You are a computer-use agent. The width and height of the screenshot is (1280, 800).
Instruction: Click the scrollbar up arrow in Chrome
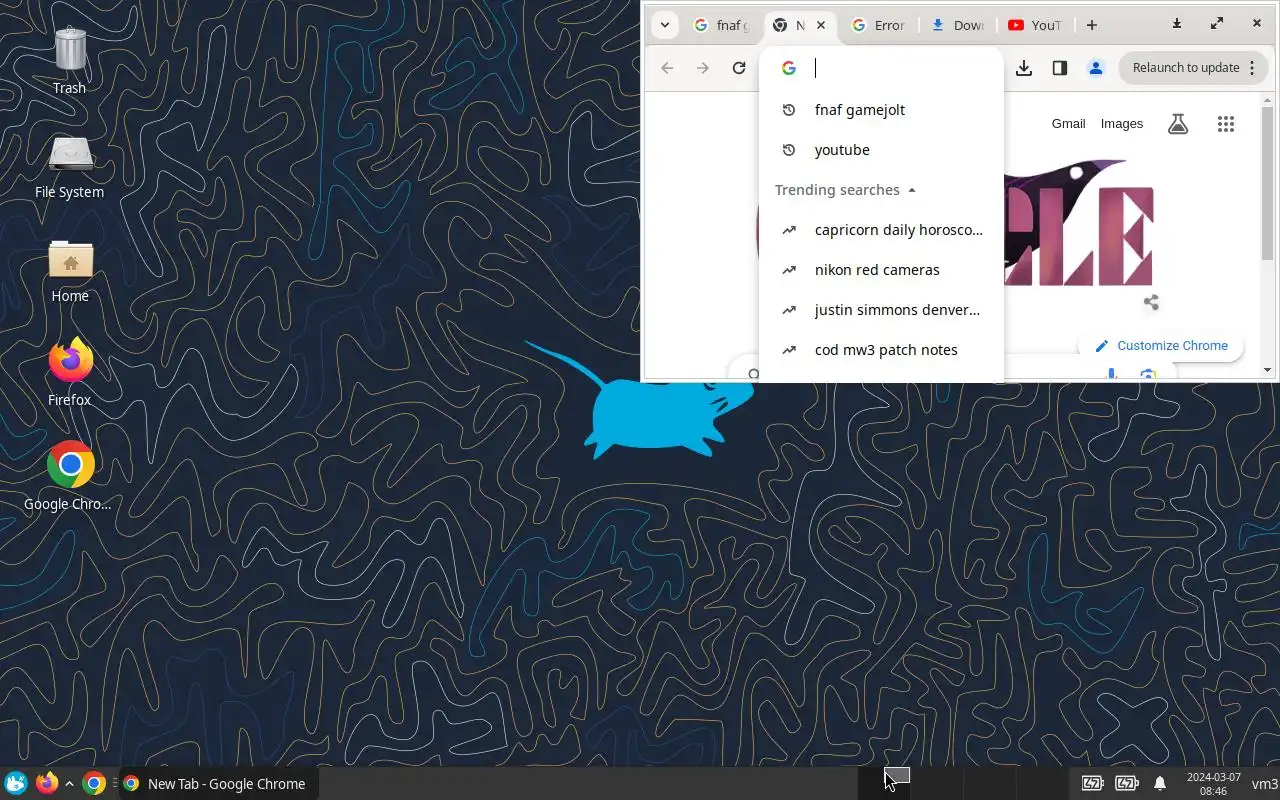pos(1268,99)
